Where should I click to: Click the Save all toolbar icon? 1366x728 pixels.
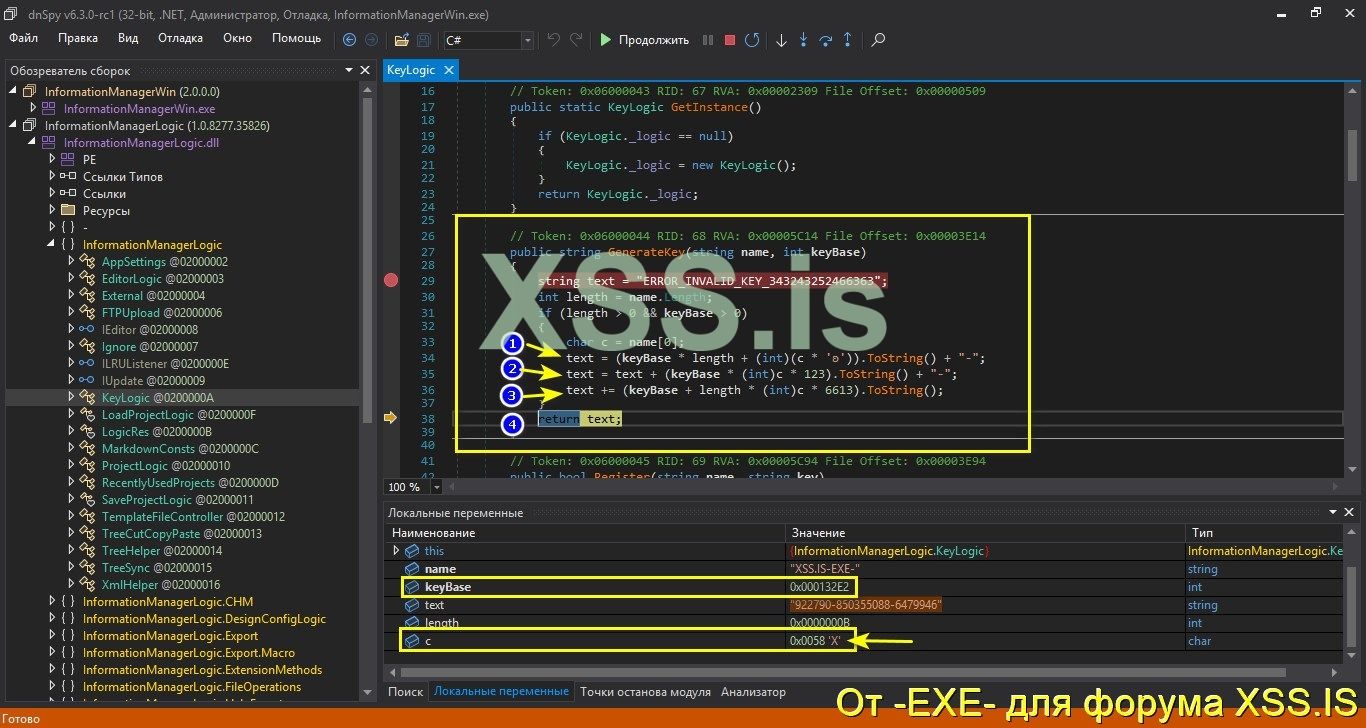coord(423,40)
